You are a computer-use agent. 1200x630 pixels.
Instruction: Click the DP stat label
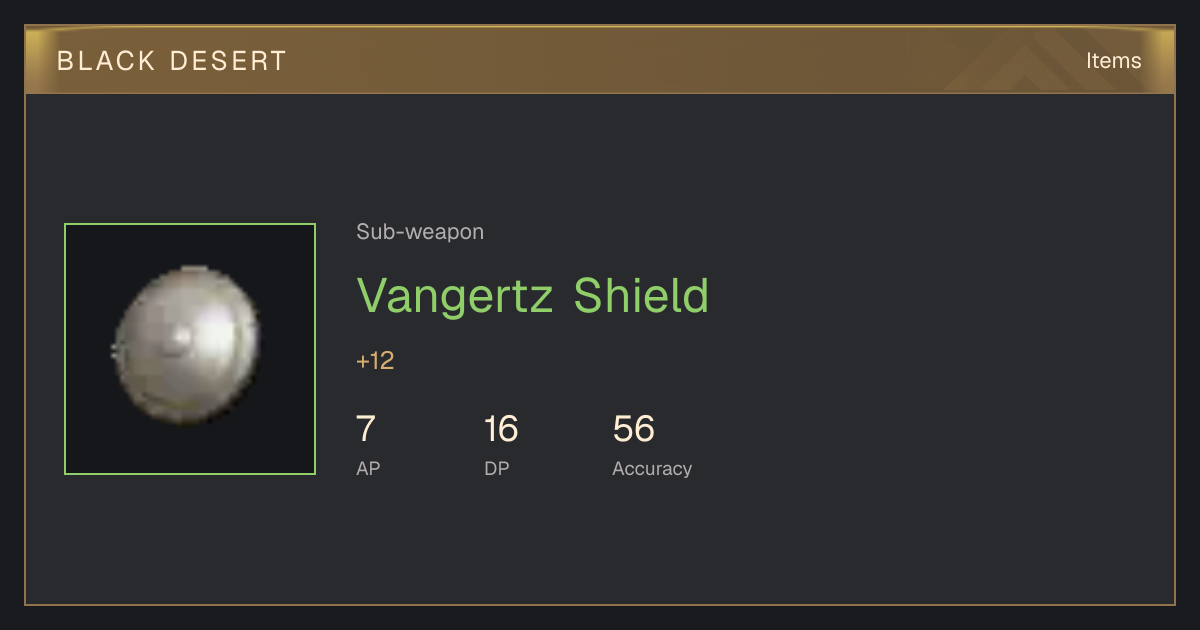tap(497, 468)
